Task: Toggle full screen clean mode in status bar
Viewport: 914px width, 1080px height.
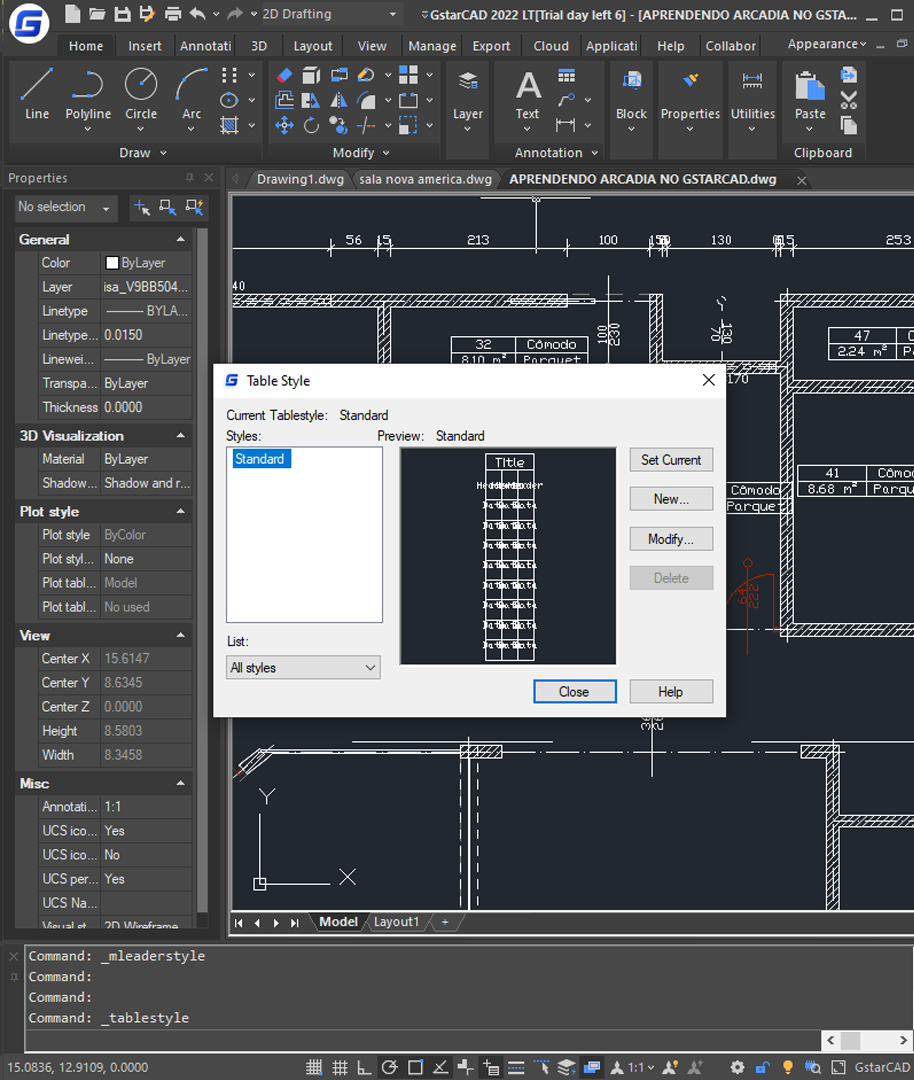Action: click(838, 1068)
